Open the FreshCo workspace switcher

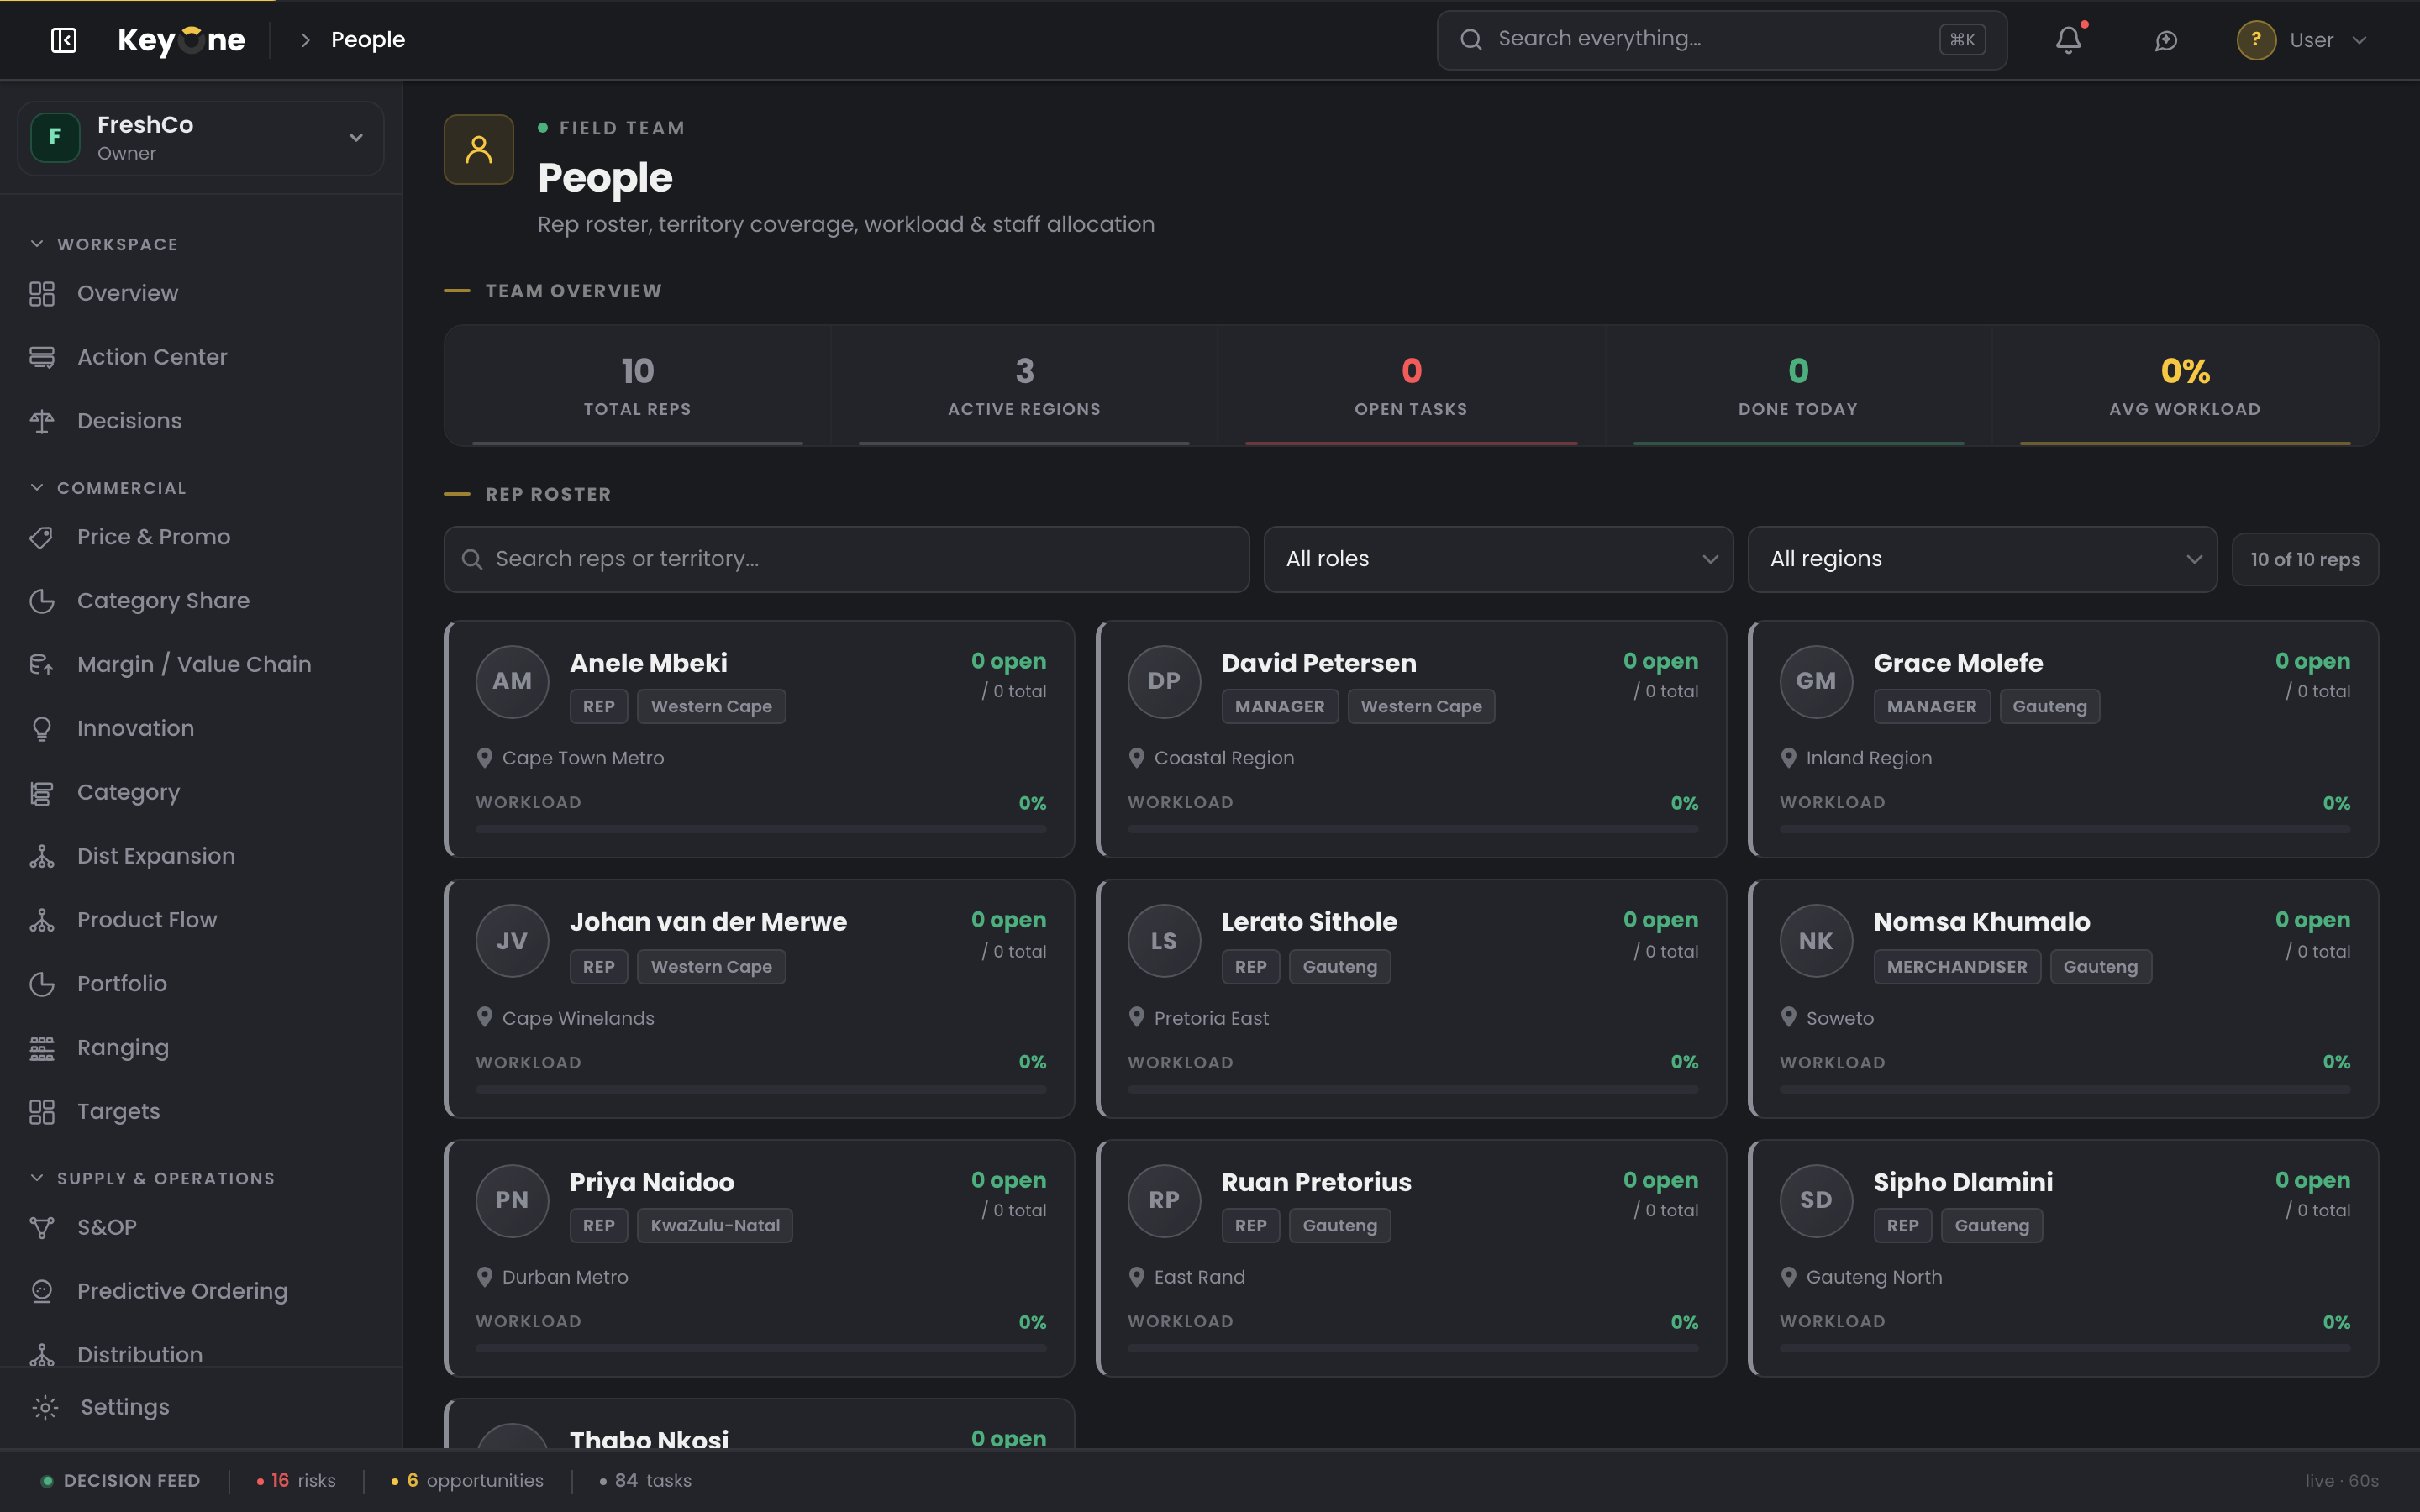pyautogui.click(x=201, y=138)
